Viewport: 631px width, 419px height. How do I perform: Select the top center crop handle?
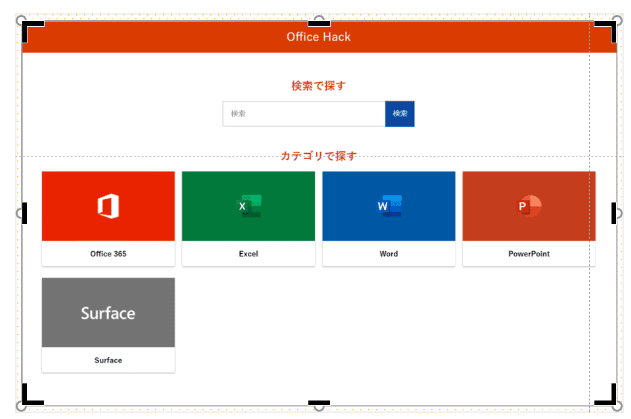(x=318, y=24)
